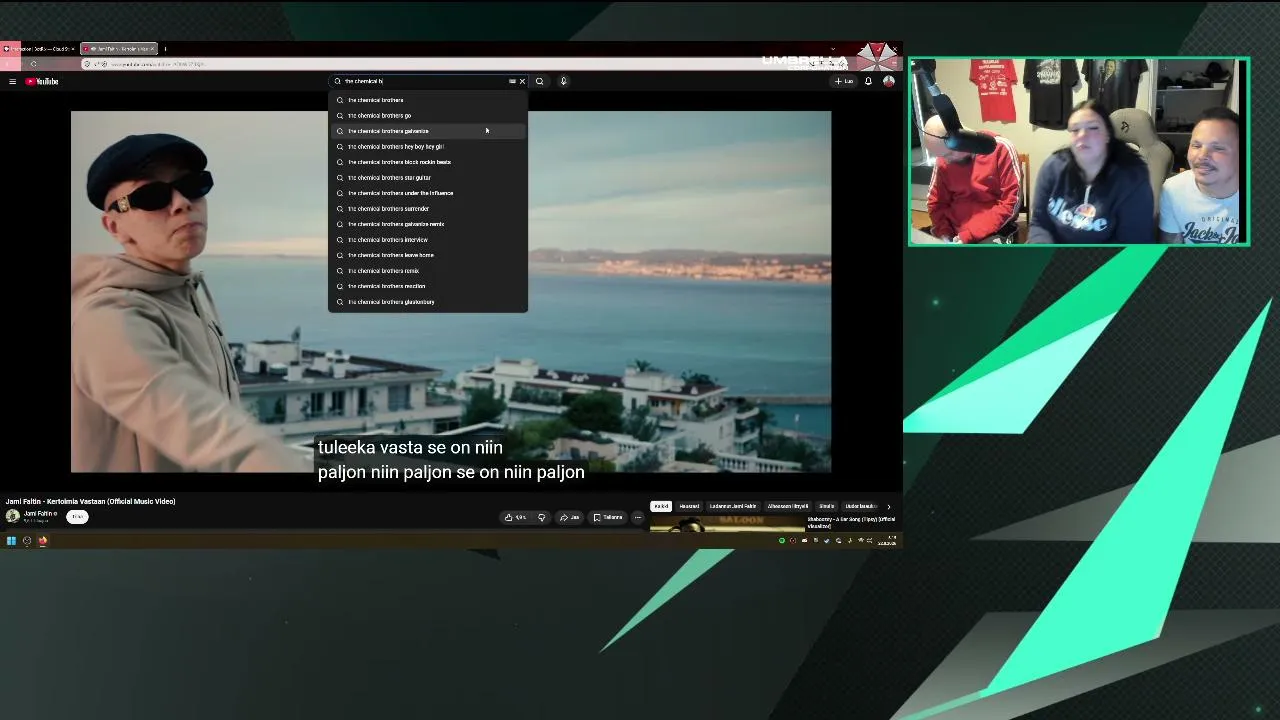
Task: Pick suggestion "the chemical brothers go"
Action: (x=428, y=116)
